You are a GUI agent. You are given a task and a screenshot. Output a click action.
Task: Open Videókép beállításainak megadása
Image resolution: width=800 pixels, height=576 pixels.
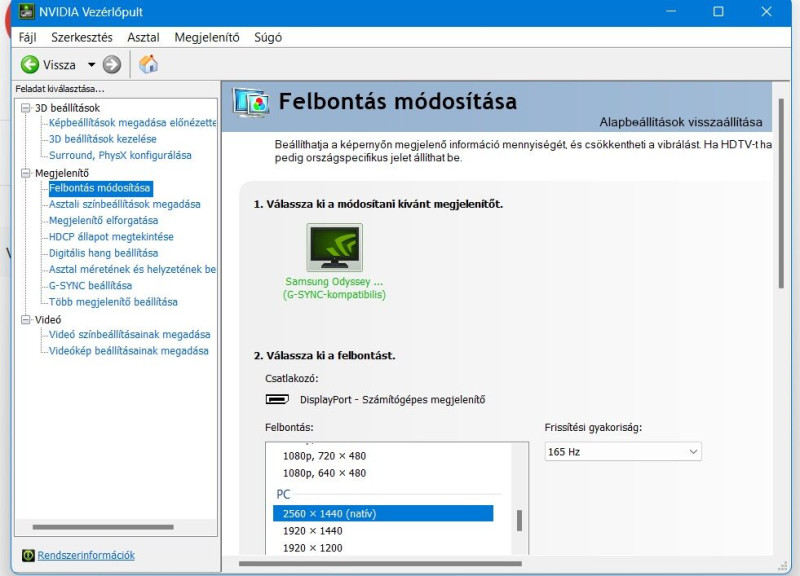point(129,351)
